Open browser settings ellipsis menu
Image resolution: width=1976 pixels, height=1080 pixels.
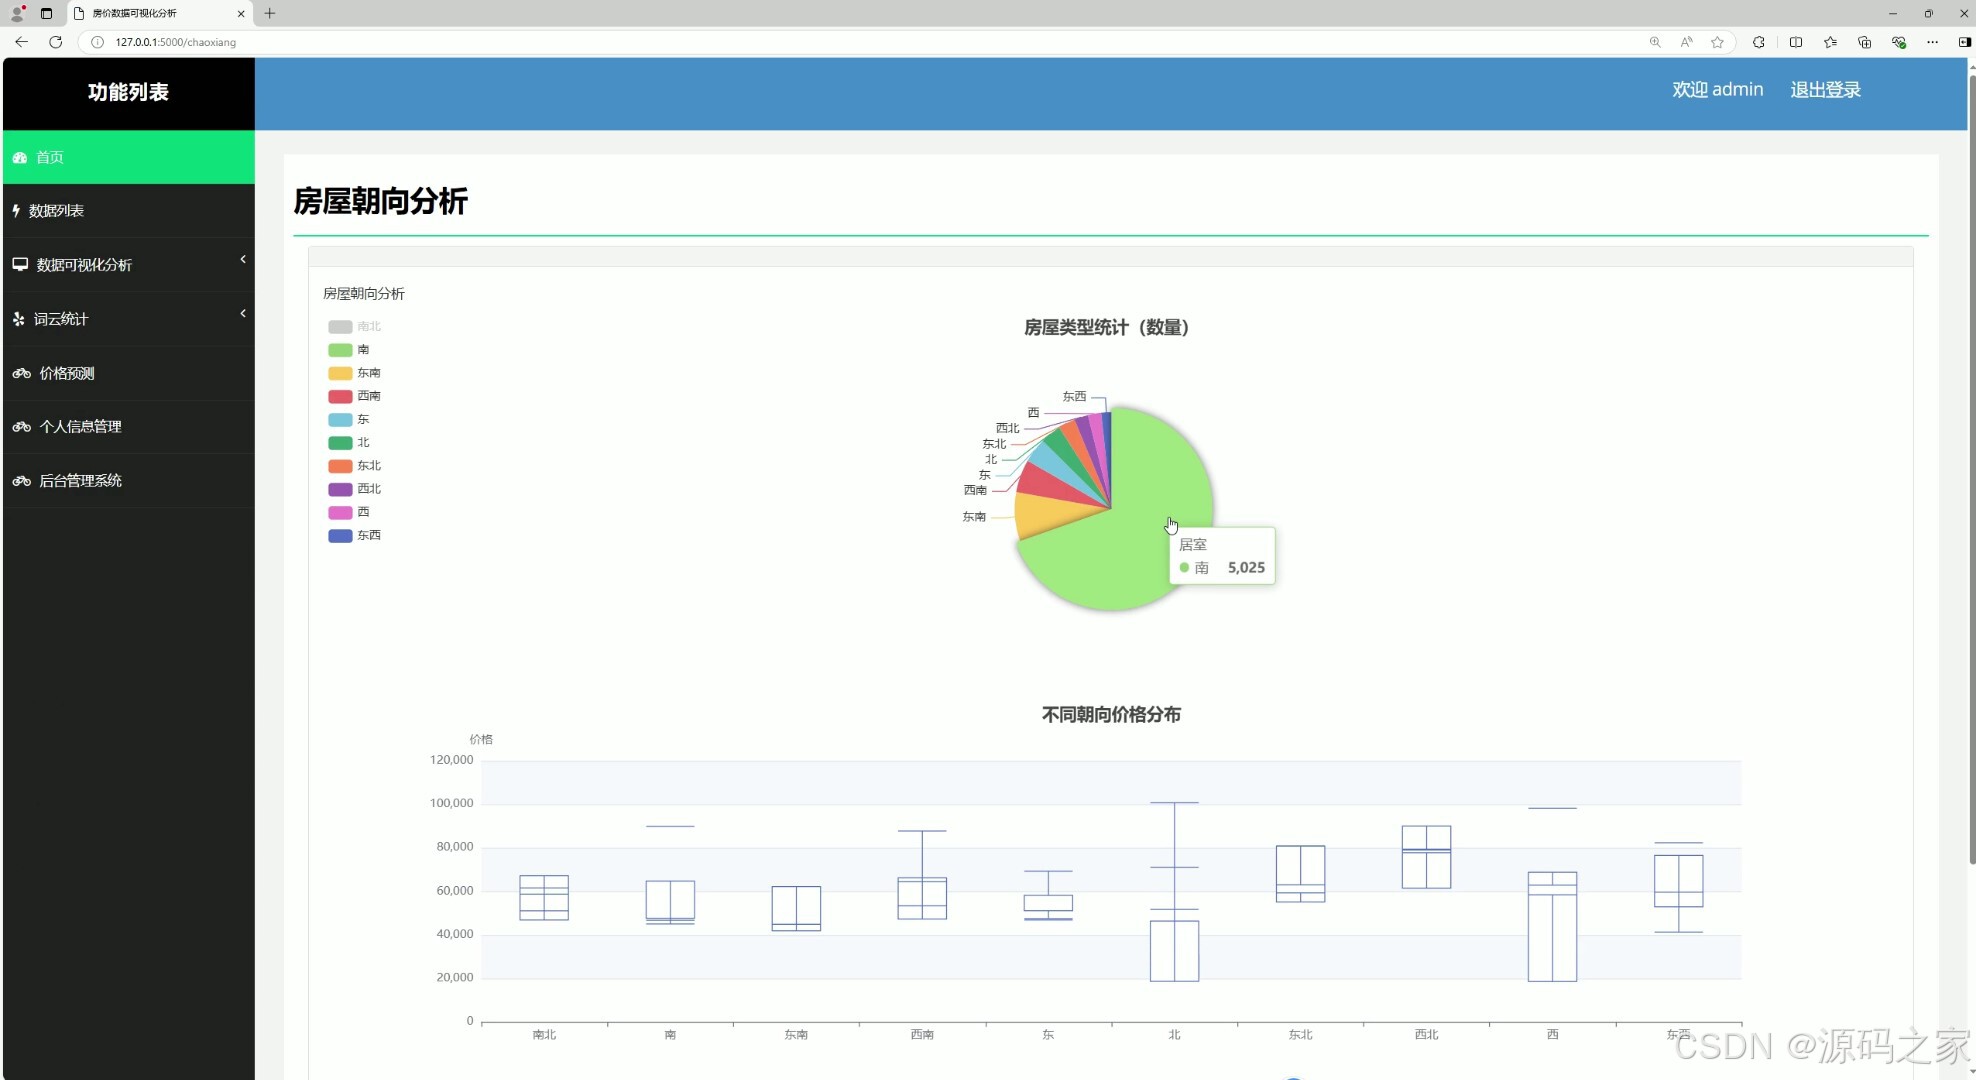coord(1932,42)
